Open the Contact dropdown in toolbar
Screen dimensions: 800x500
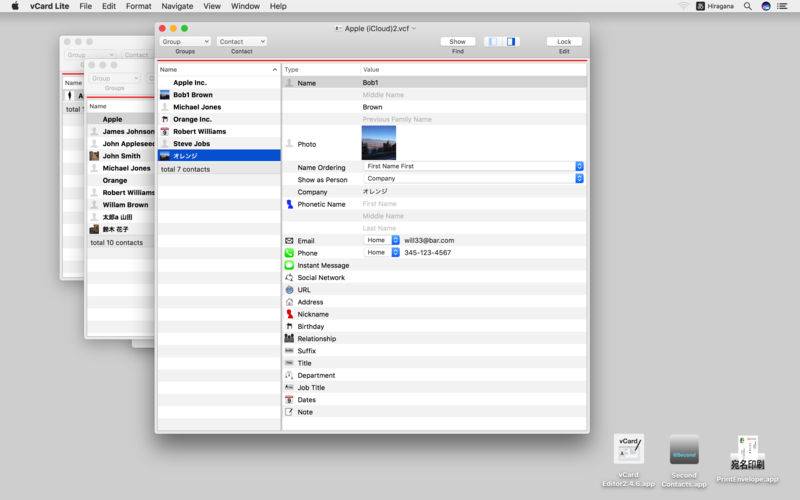coord(242,41)
